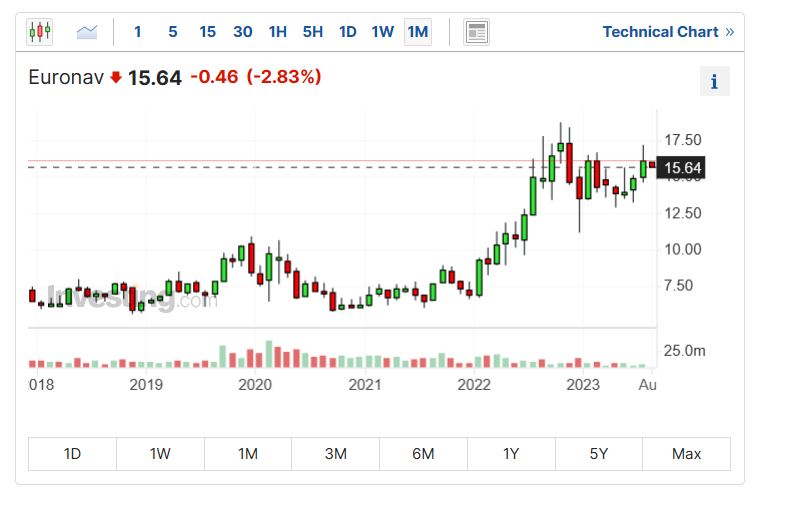Select the 1M interval in the toolbar
The height and width of the screenshot is (514, 789).
[x=418, y=32]
